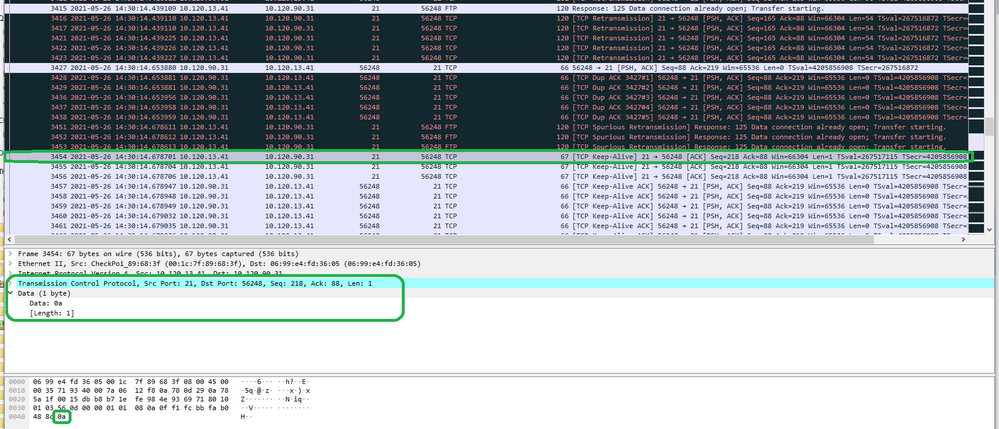Expand the Ethernet II details node
The image size is (999, 429).
pos(11,265)
